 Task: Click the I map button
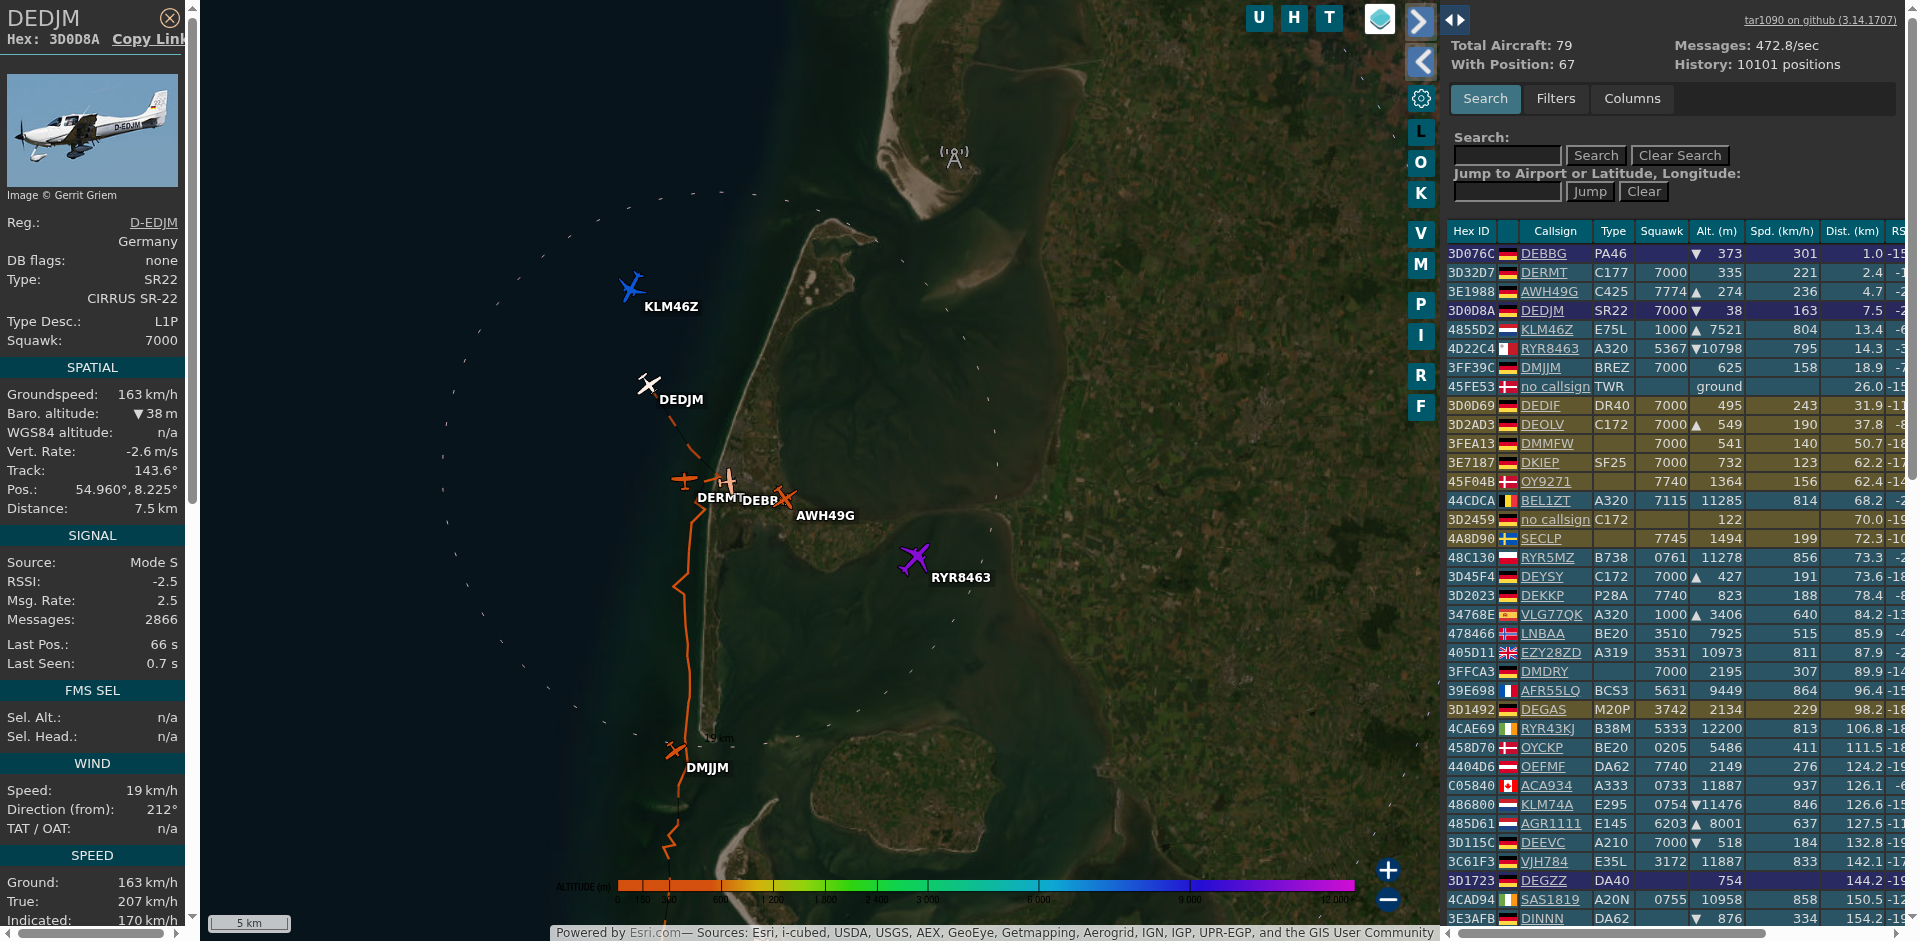click(x=1421, y=335)
